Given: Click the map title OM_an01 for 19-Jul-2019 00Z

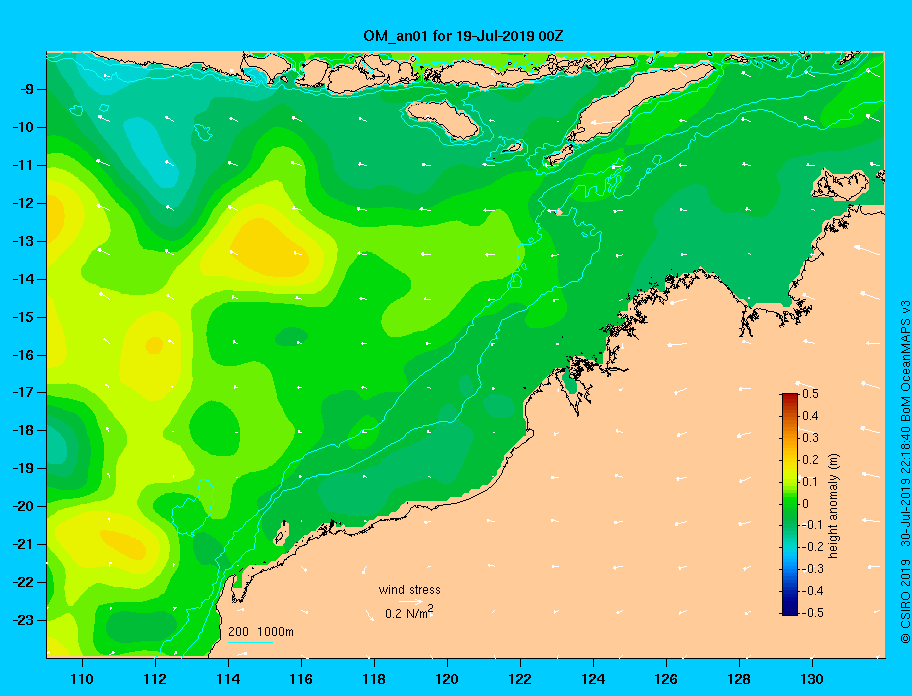Looking at the screenshot, I should click(x=463, y=36).
